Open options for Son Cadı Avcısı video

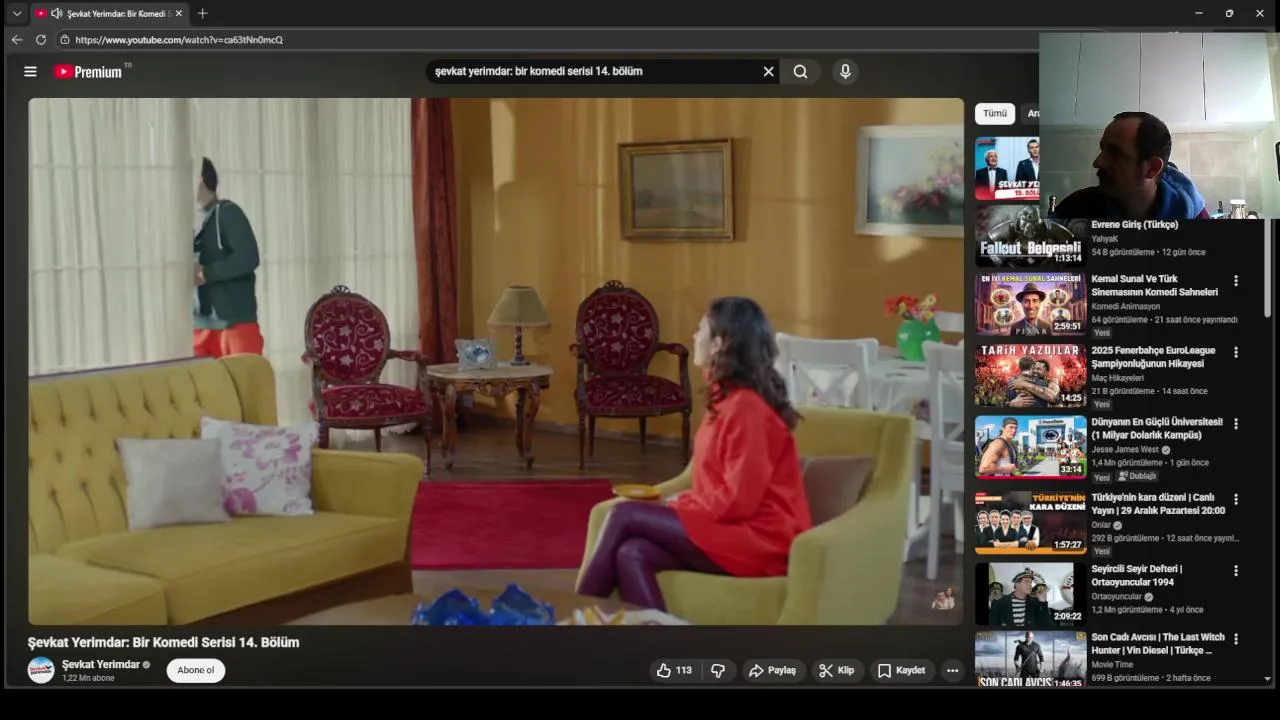pyautogui.click(x=1236, y=639)
